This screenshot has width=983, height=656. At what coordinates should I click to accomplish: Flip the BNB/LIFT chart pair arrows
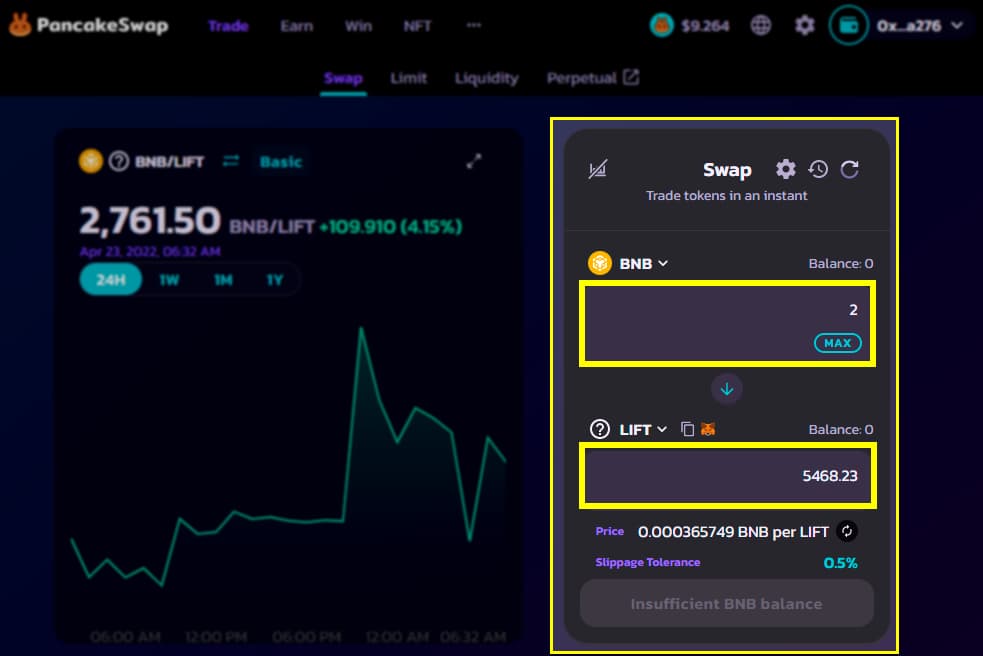tap(231, 161)
